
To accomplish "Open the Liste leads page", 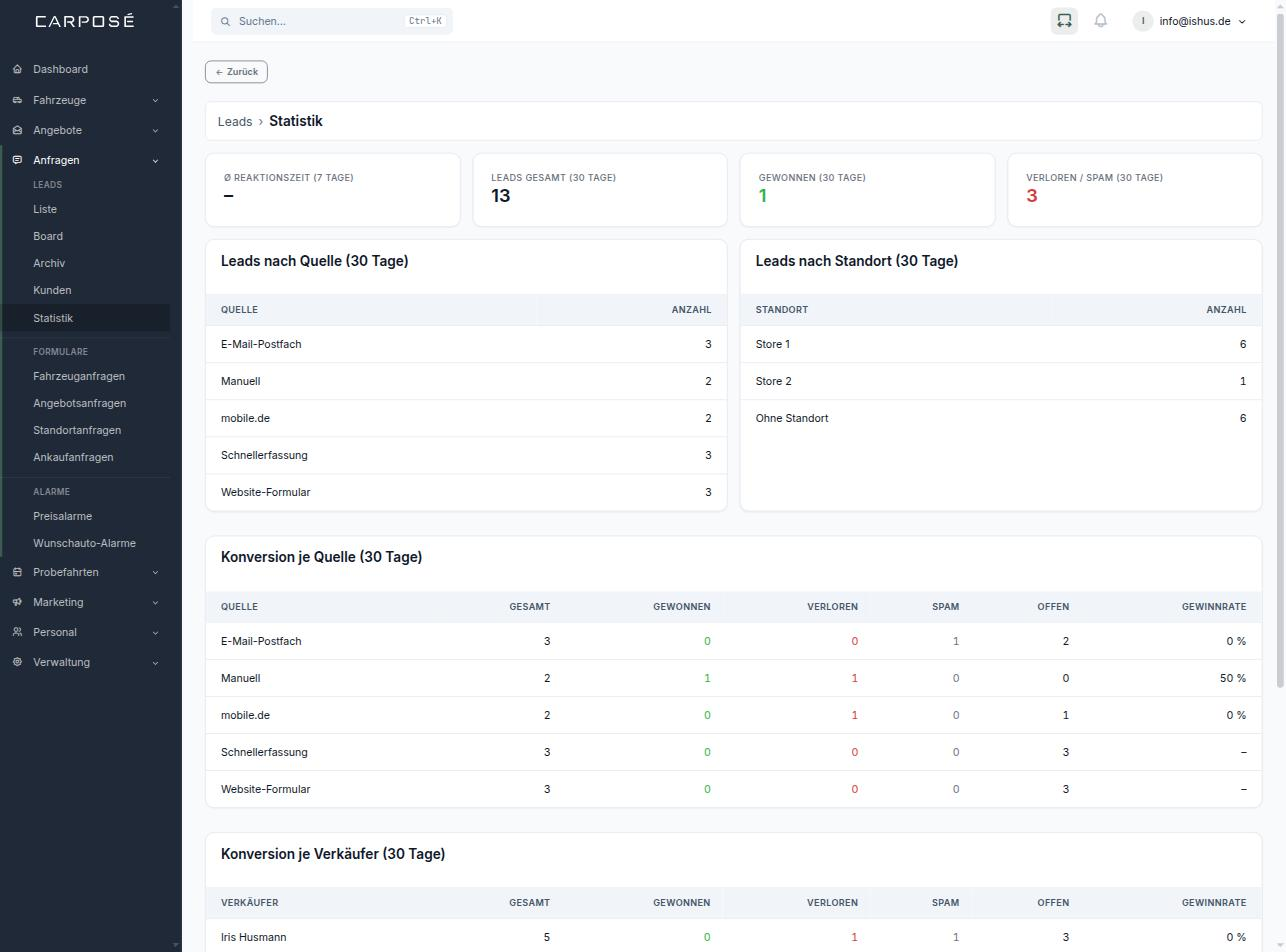I will (x=45, y=209).
